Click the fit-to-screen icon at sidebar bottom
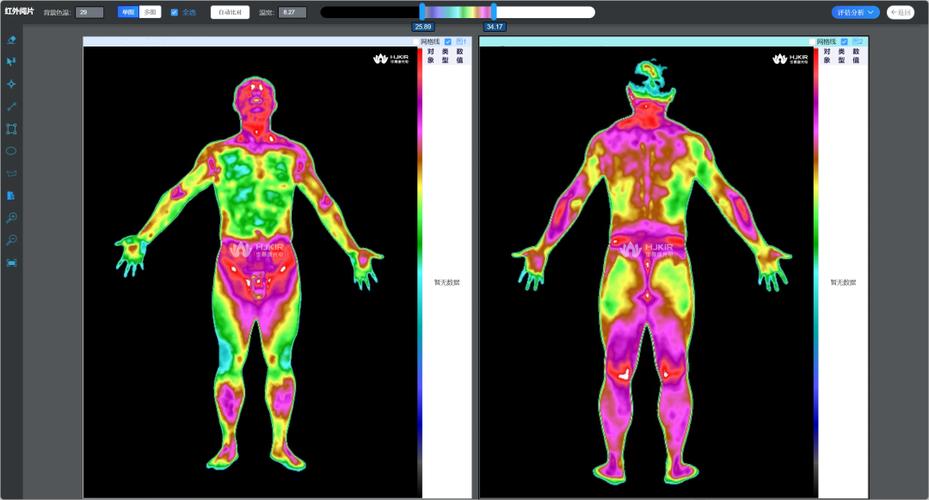This screenshot has width=929, height=500. coord(11,262)
